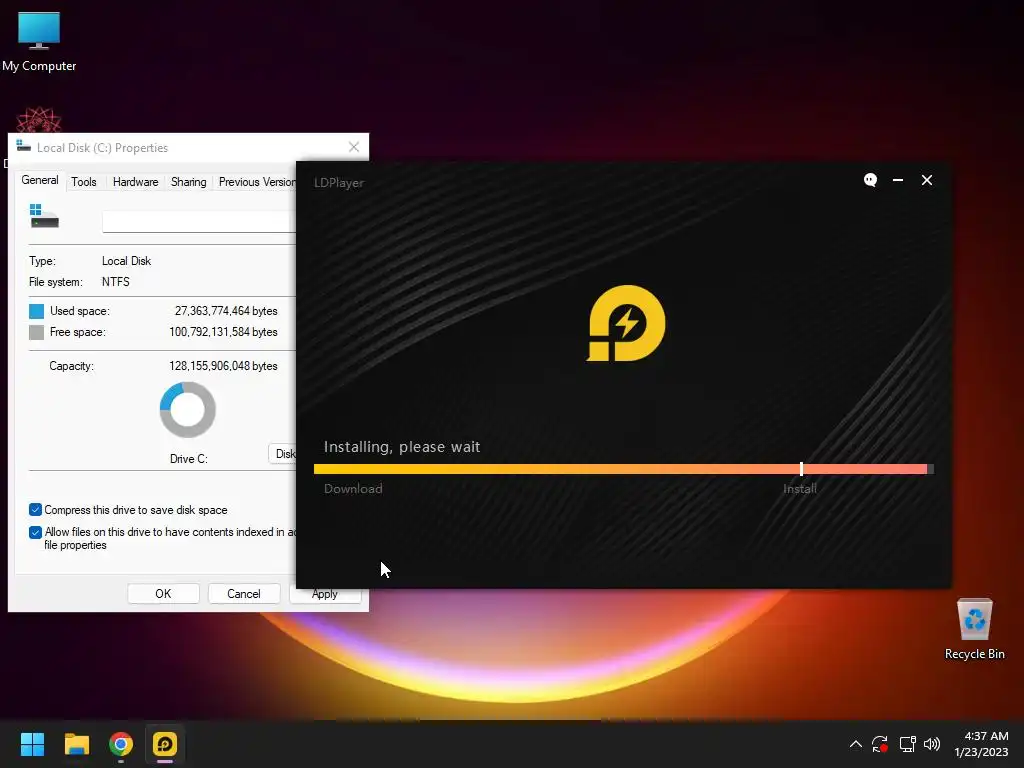Open the Sharing tab in Properties
The width and height of the screenshot is (1024, 768).
189,182
